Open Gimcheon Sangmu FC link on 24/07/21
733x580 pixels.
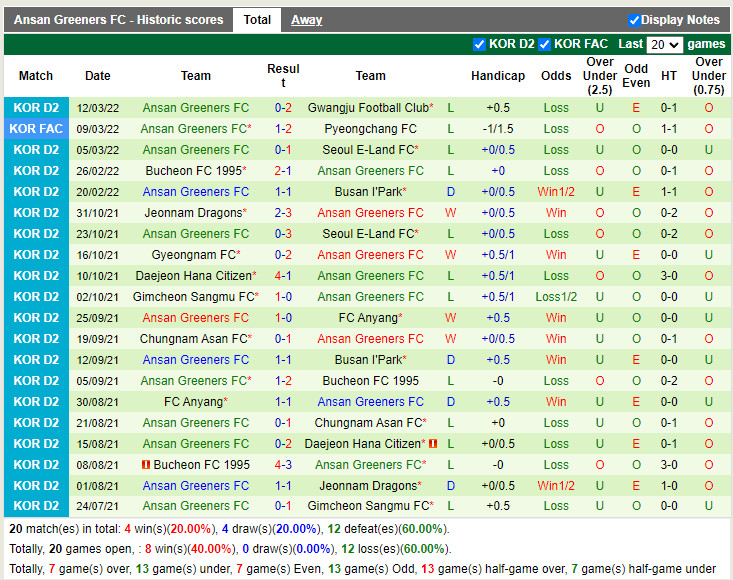click(x=368, y=507)
